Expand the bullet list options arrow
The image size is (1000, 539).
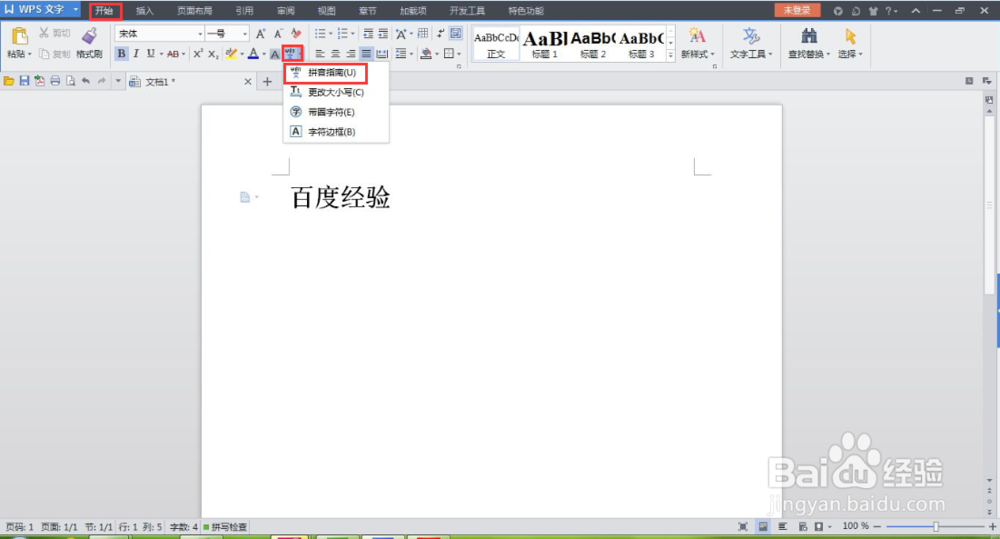[x=331, y=34]
